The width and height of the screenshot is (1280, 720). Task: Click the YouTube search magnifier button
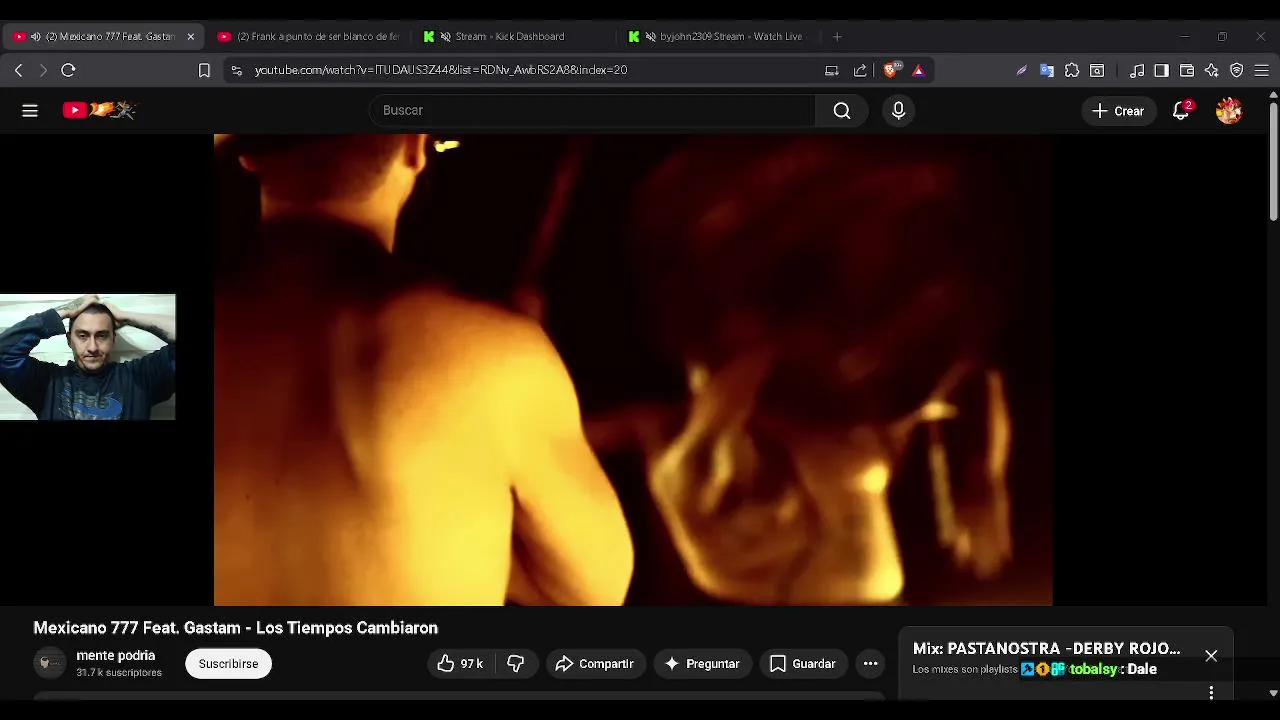842,111
